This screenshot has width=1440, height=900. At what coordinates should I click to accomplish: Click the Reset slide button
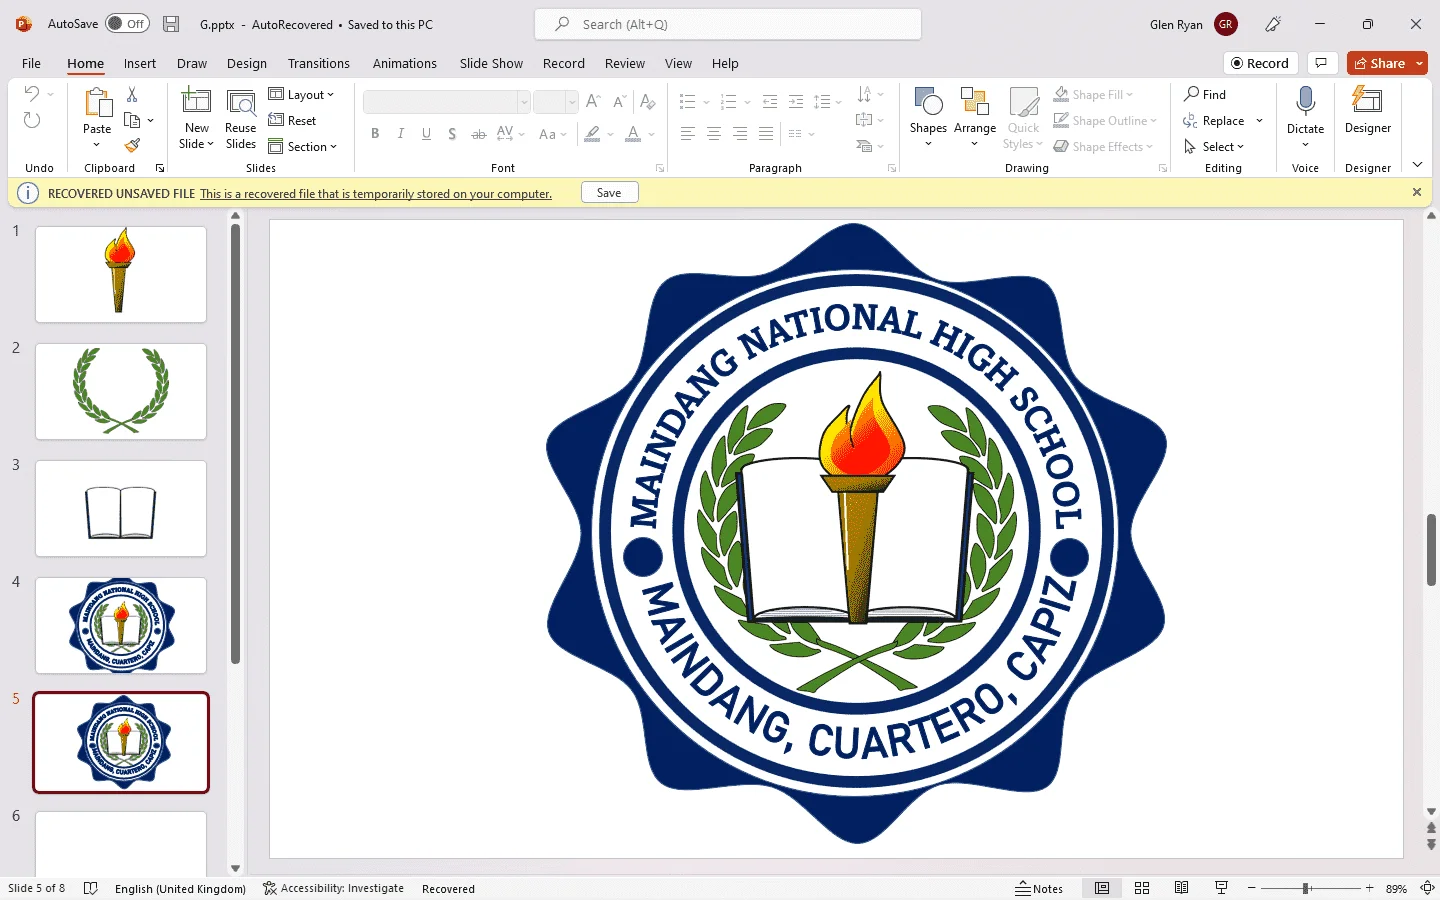point(292,120)
